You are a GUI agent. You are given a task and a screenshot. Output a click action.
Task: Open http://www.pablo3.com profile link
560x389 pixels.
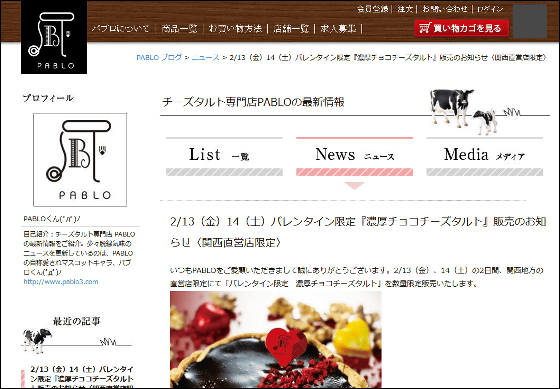coord(61,281)
